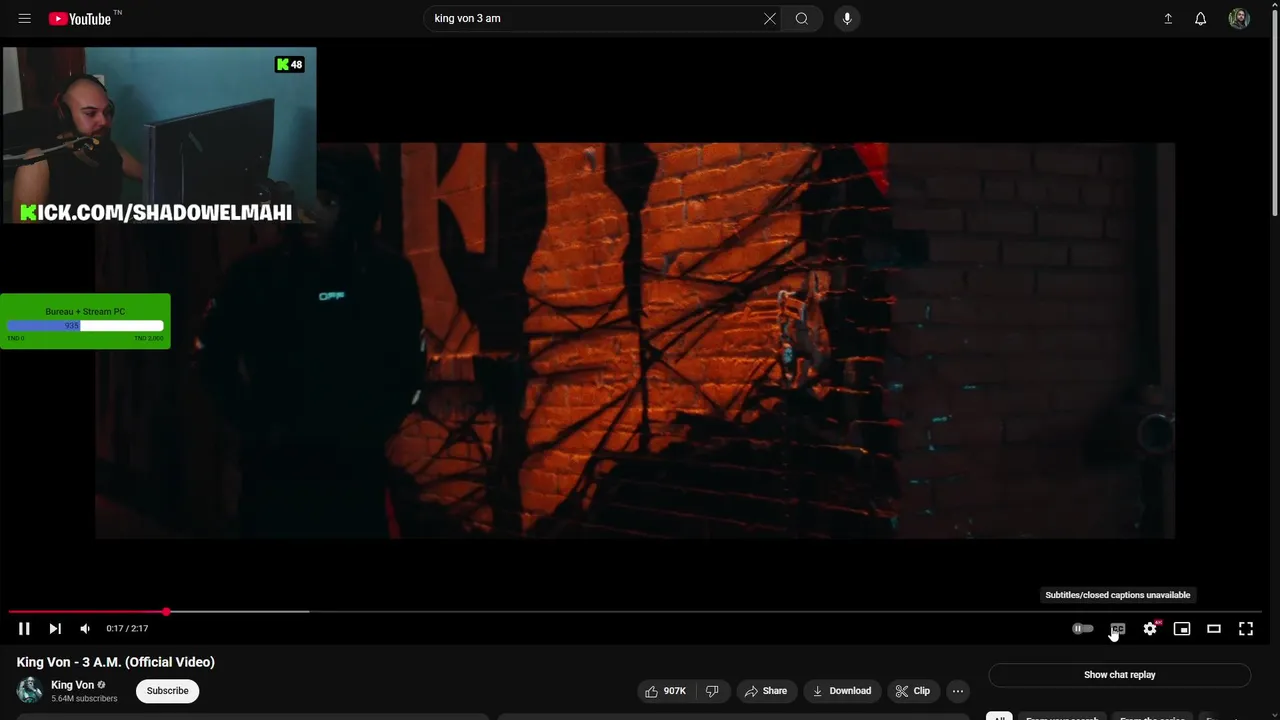Click the Kick viewer count badge 48

tap(289, 64)
